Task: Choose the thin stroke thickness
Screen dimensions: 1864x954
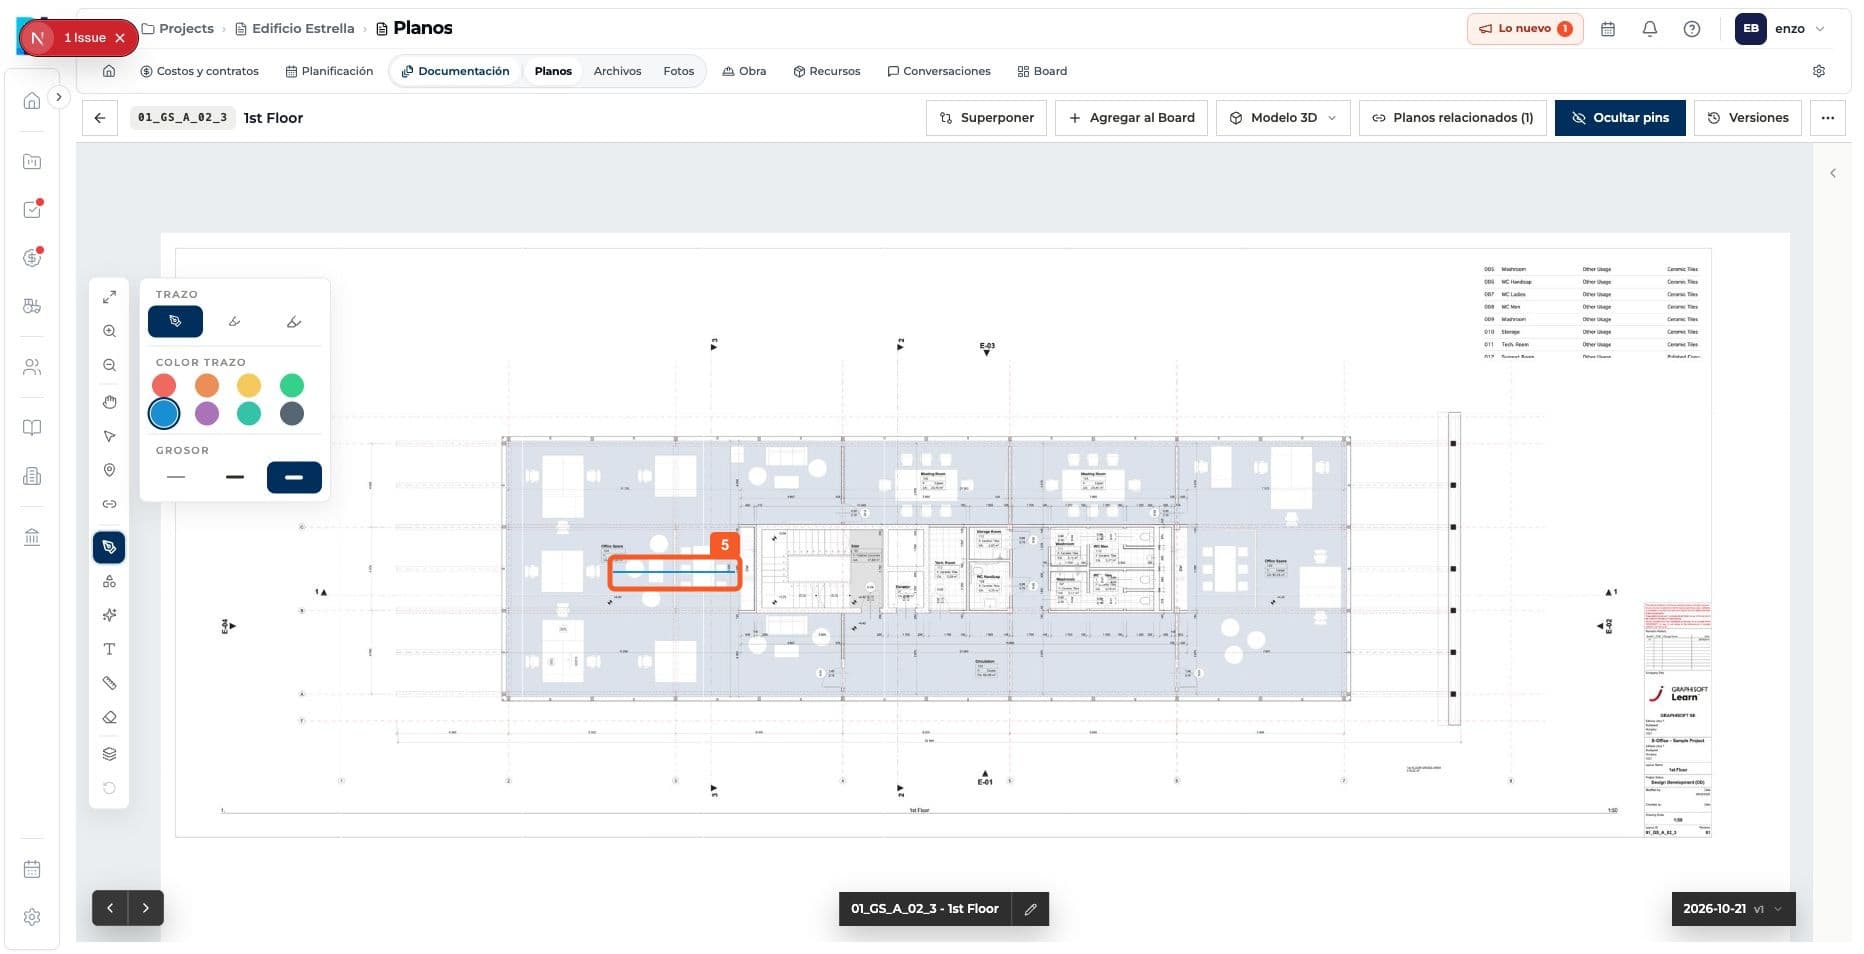Action: coord(176,477)
